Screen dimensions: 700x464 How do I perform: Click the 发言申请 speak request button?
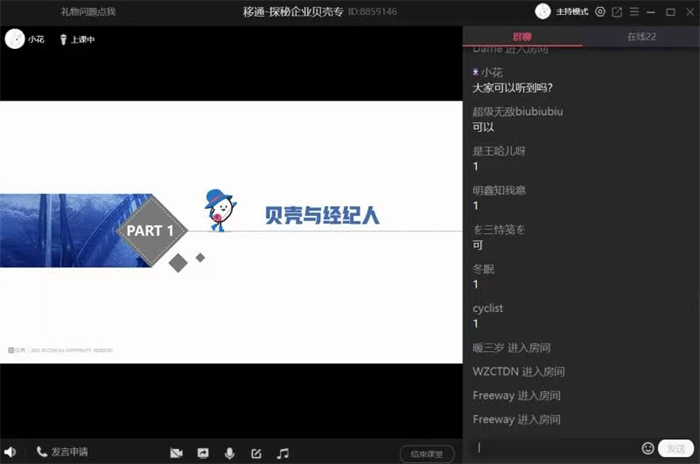(61, 452)
